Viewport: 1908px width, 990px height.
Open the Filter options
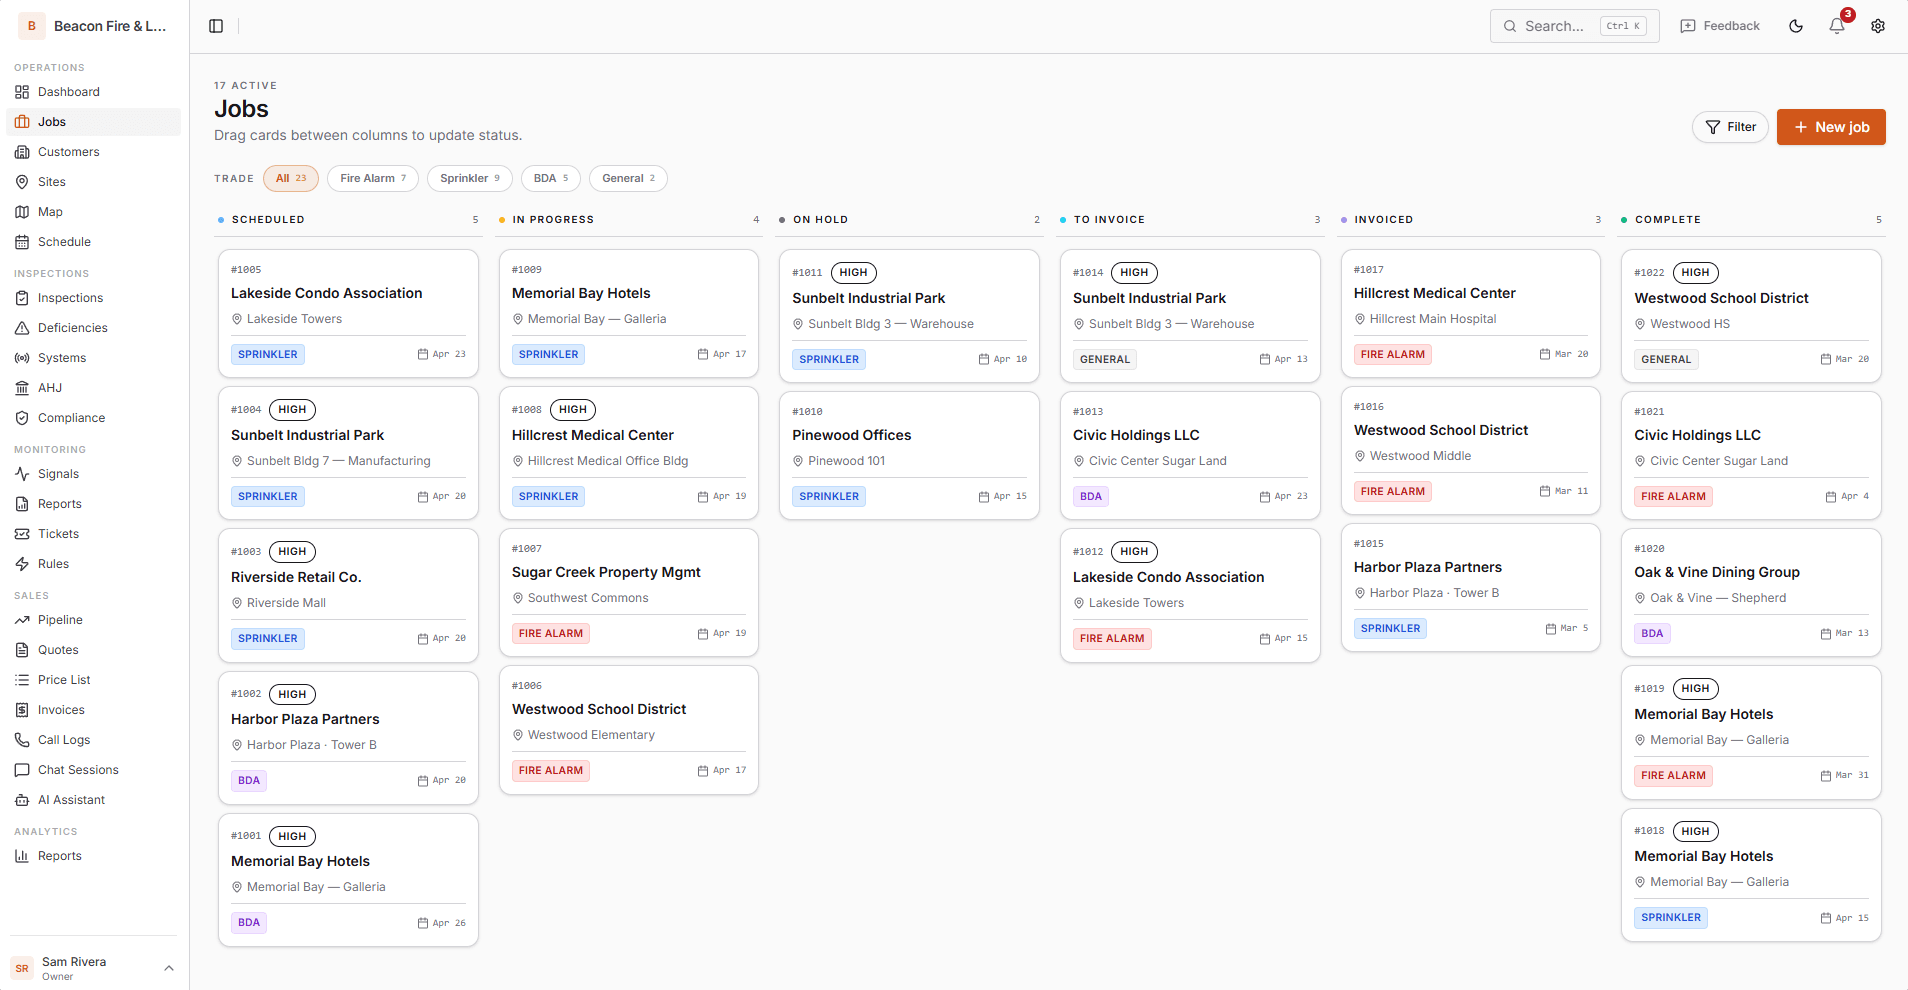[x=1730, y=127]
